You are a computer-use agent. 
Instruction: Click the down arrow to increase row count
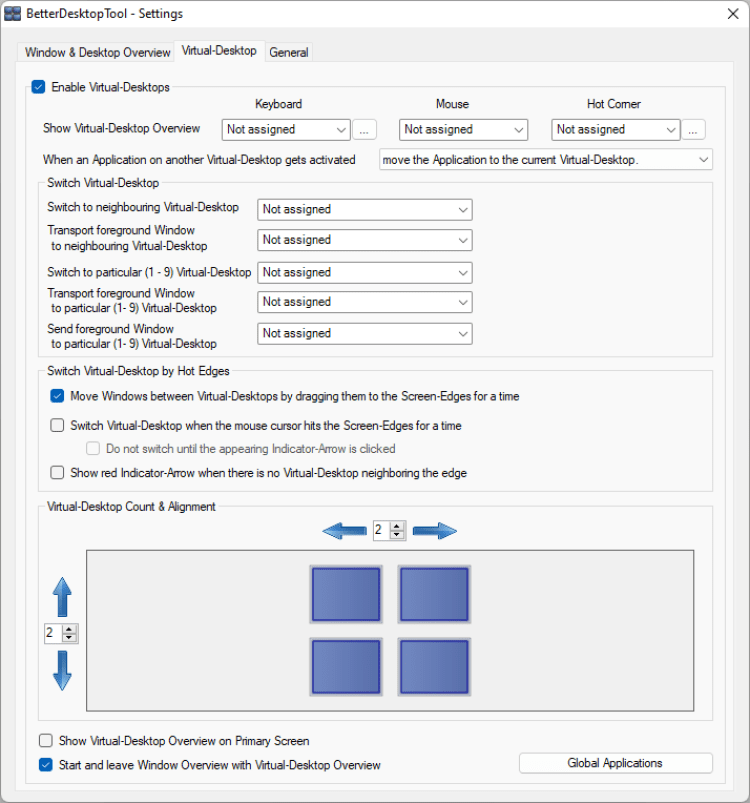[x=62, y=671]
